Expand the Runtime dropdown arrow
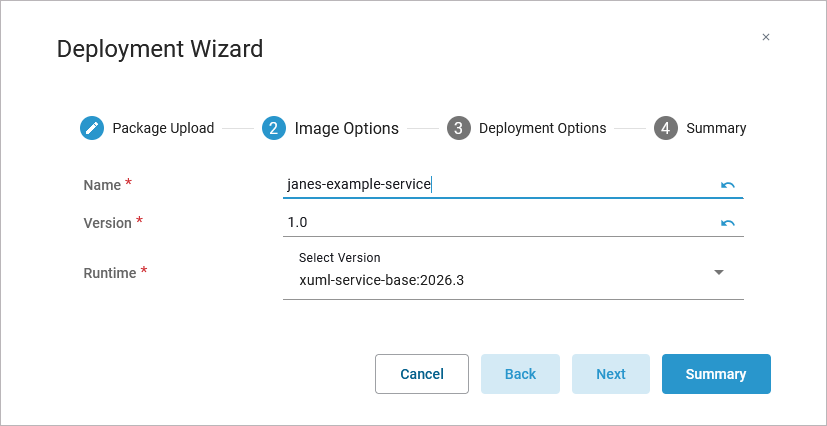This screenshot has height=426, width=827. click(718, 272)
